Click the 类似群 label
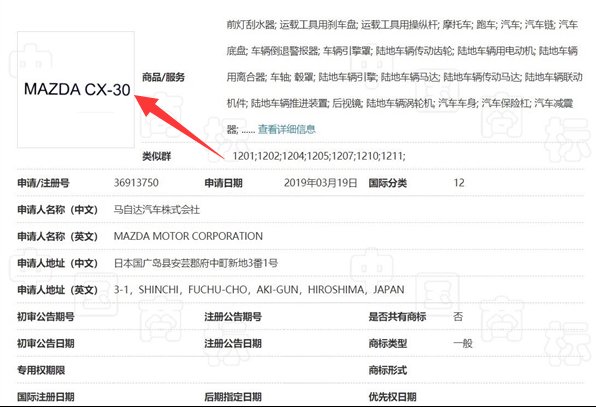596x409 pixels. point(157,156)
